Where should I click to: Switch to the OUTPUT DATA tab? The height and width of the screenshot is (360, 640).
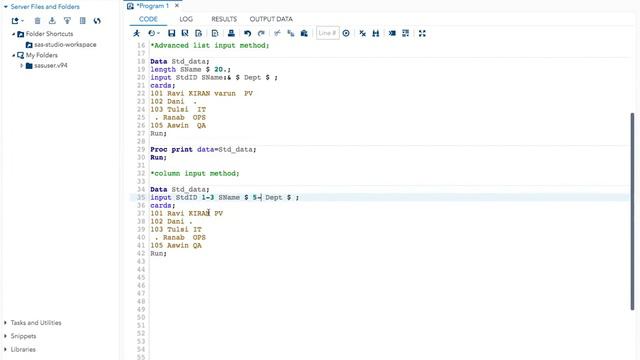tap(271, 19)
